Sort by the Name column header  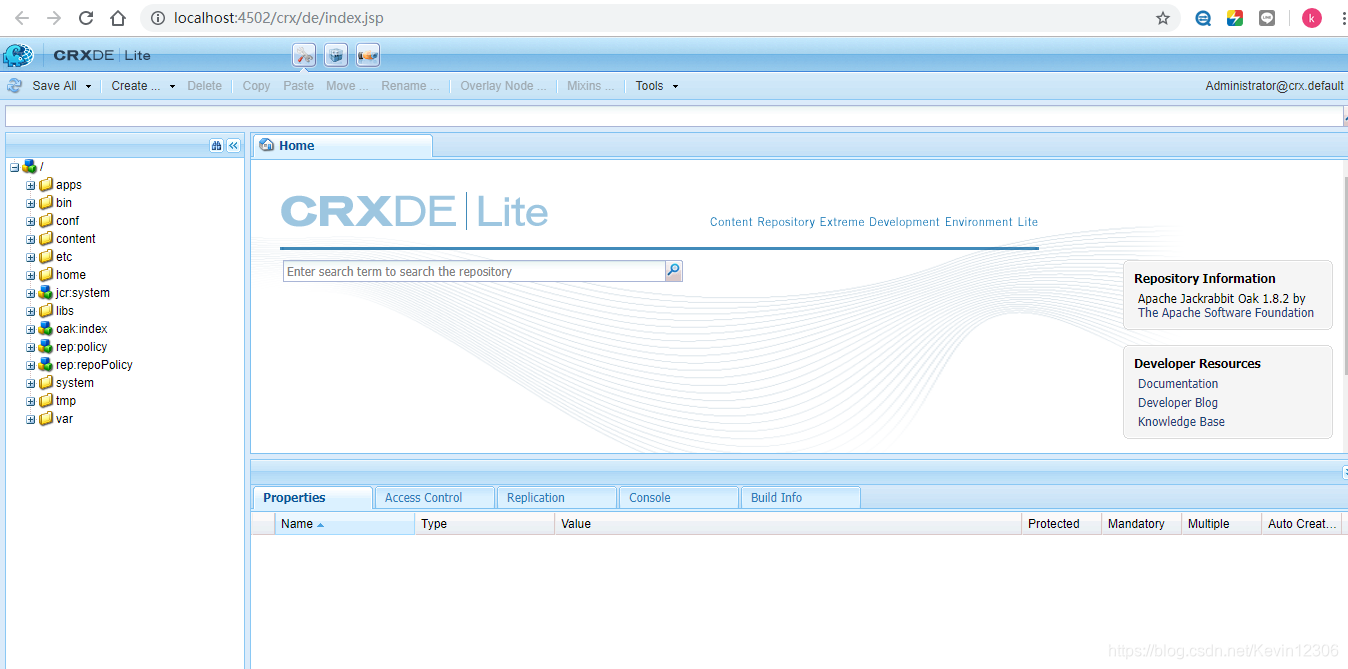(345, 524)
